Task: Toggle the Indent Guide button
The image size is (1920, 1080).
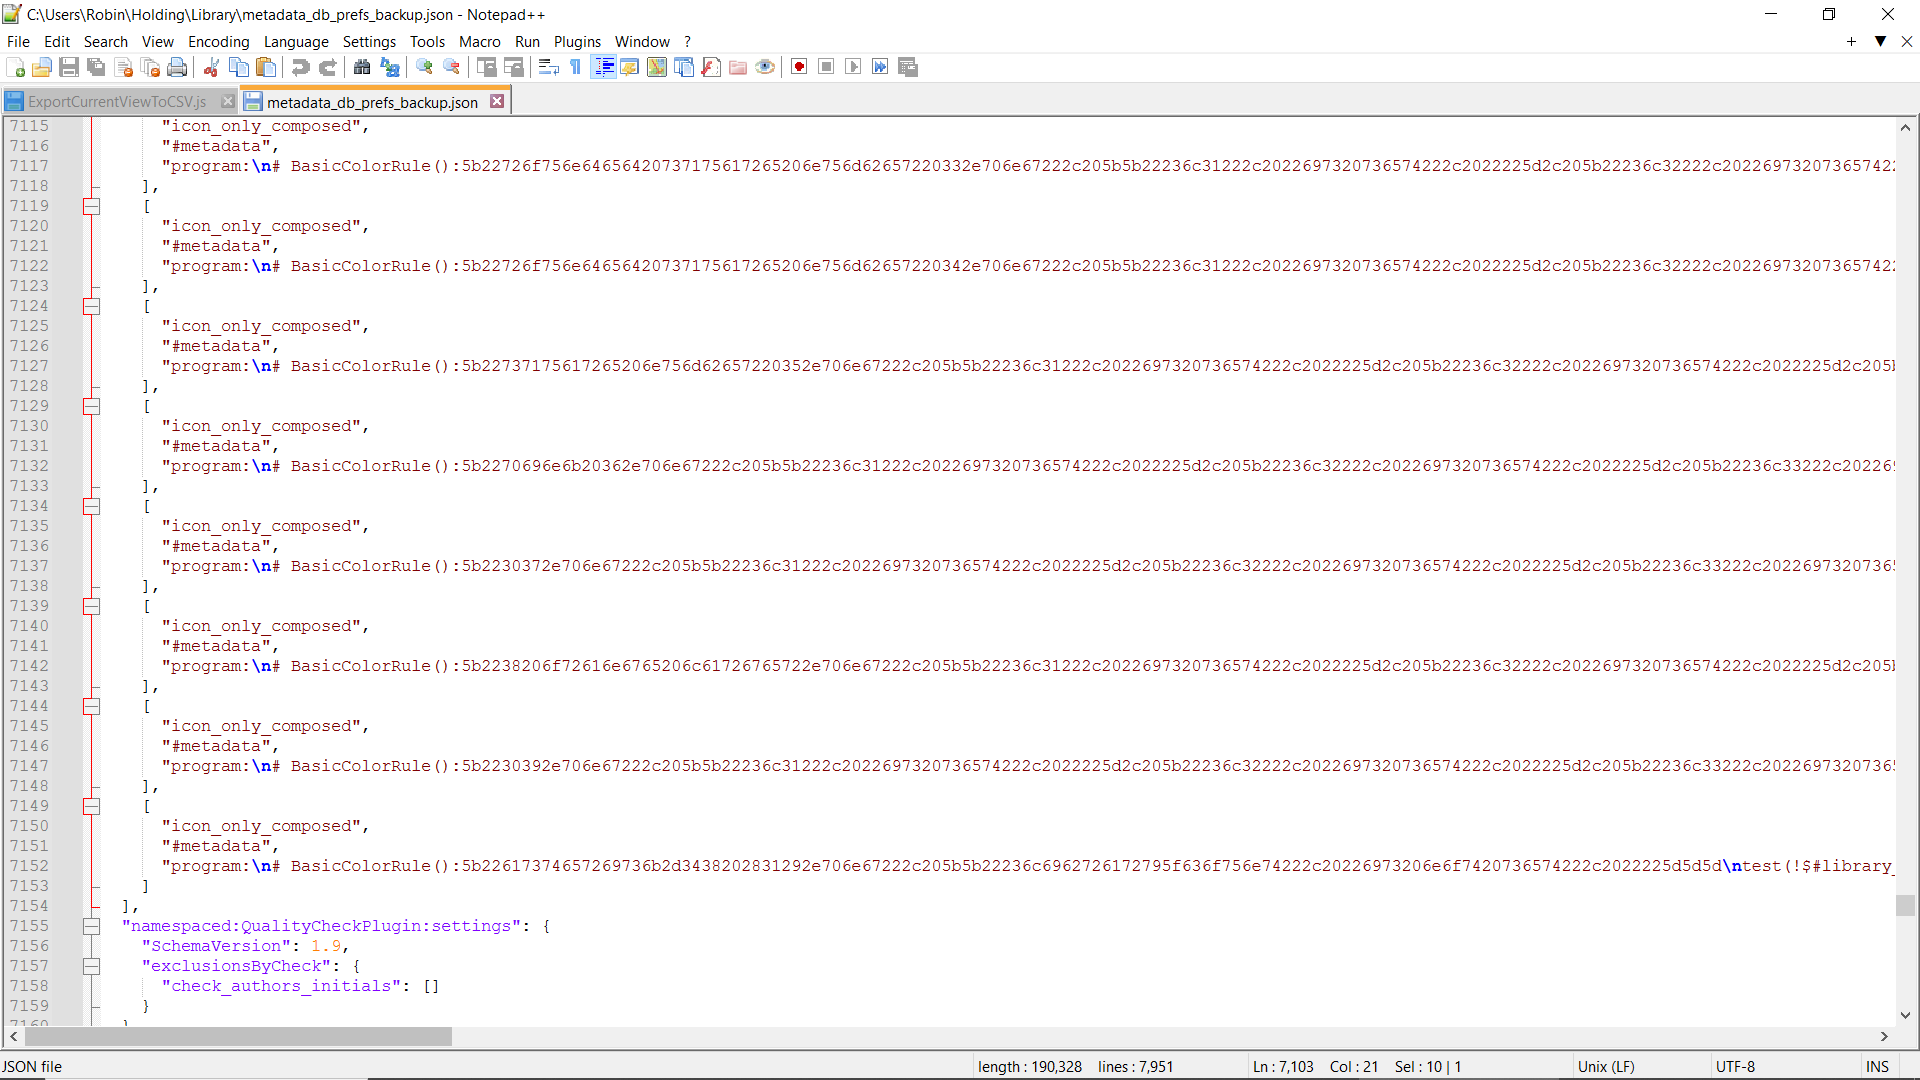Action: (x=604, y=67)
